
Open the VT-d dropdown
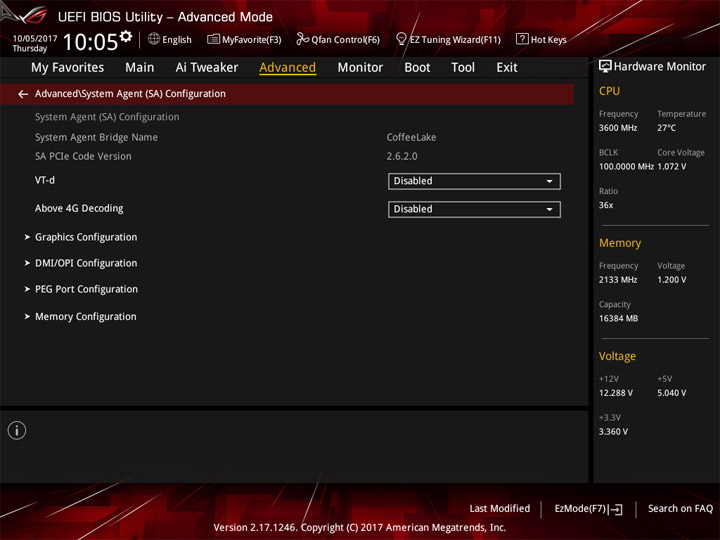point(474,181)
